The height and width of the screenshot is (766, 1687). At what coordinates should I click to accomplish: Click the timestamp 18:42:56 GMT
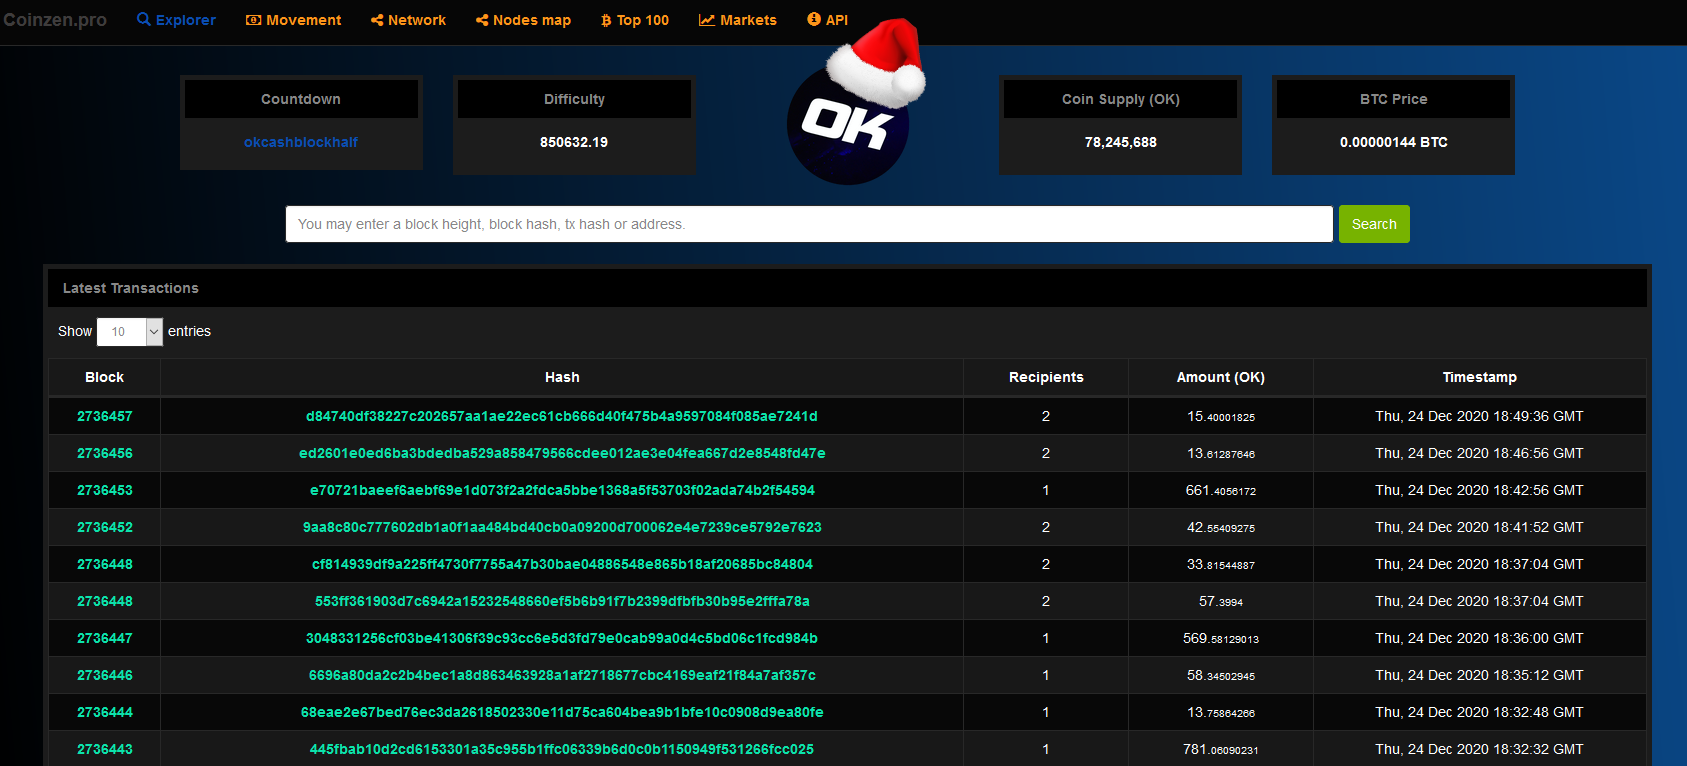1480,490
